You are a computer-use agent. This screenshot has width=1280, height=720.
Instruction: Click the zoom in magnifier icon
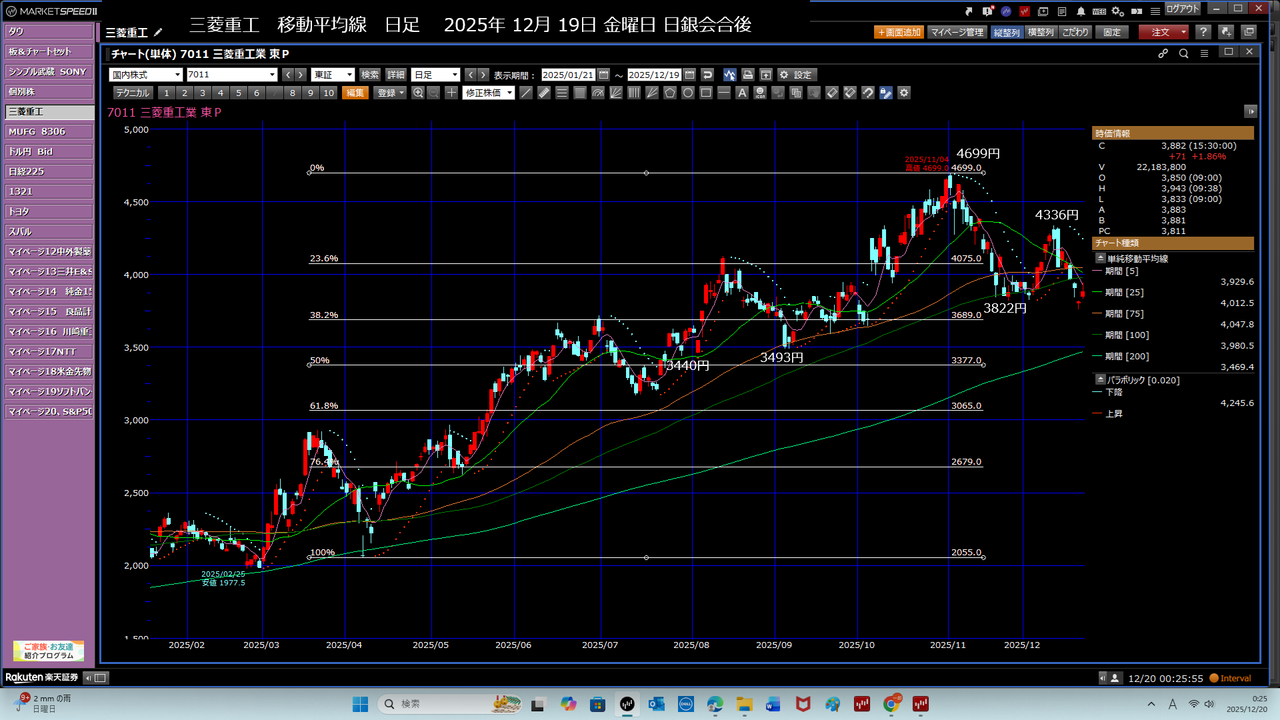coord(418,93)
